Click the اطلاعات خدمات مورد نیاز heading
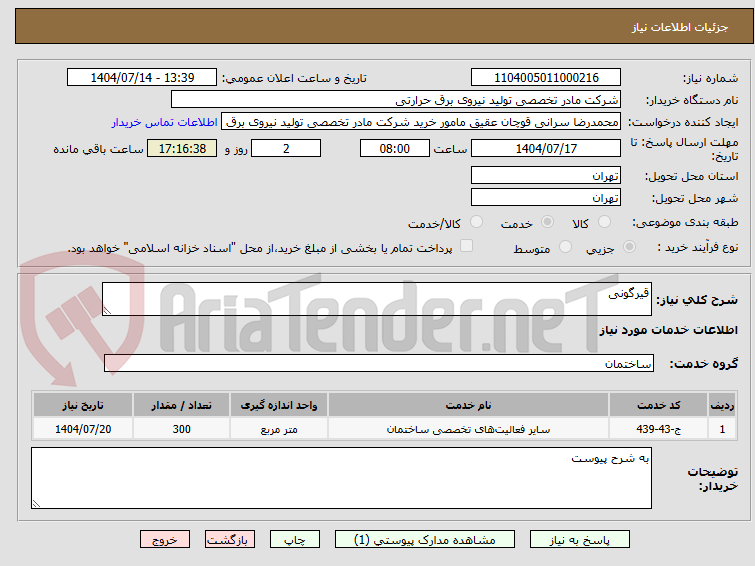 [668, 330]
